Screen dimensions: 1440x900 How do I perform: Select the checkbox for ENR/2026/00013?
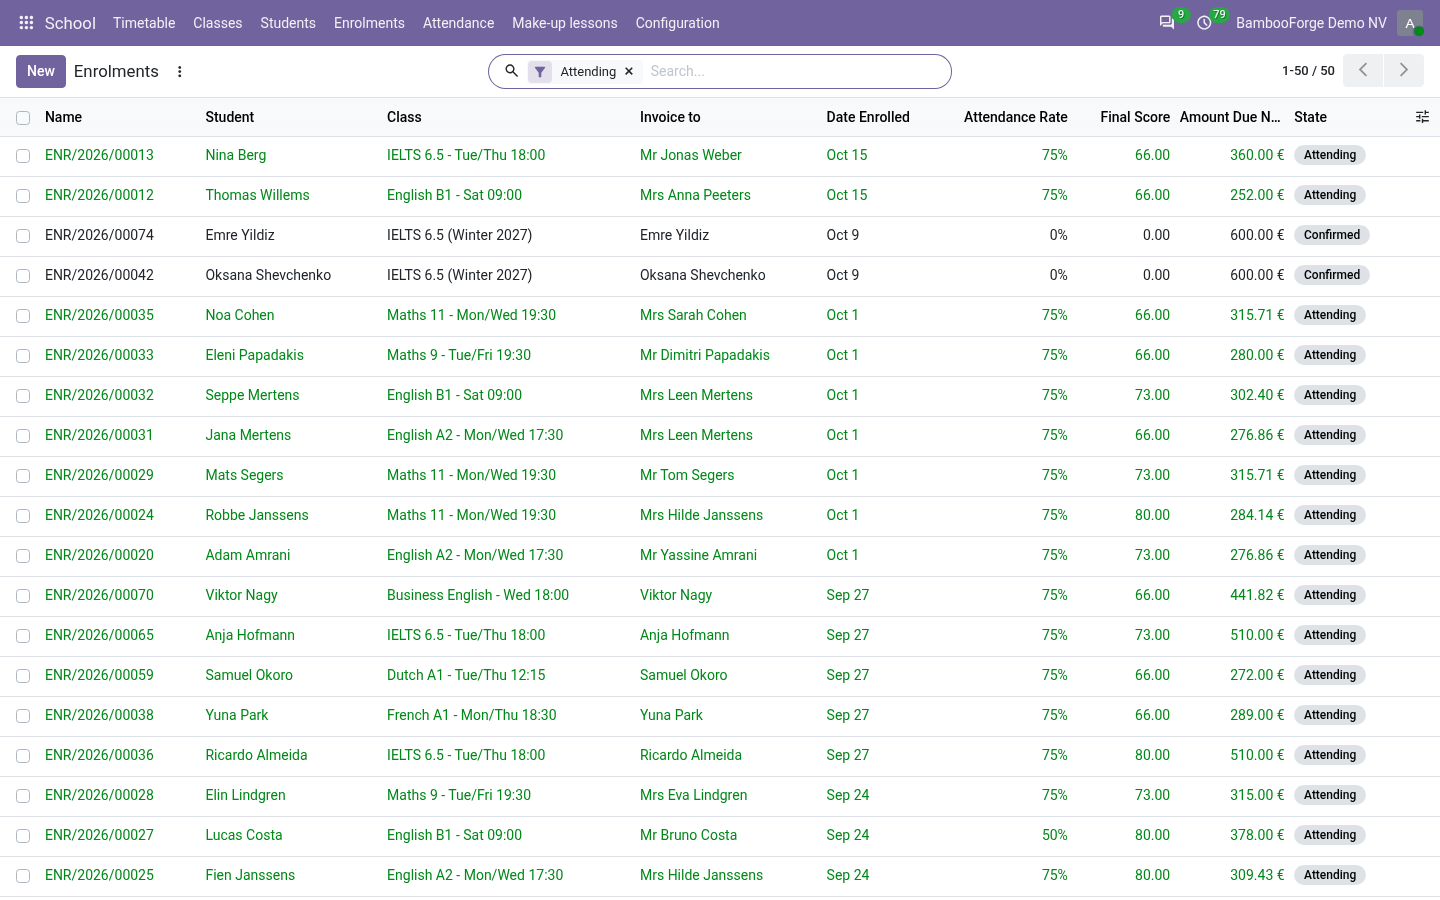pos(23,156)
